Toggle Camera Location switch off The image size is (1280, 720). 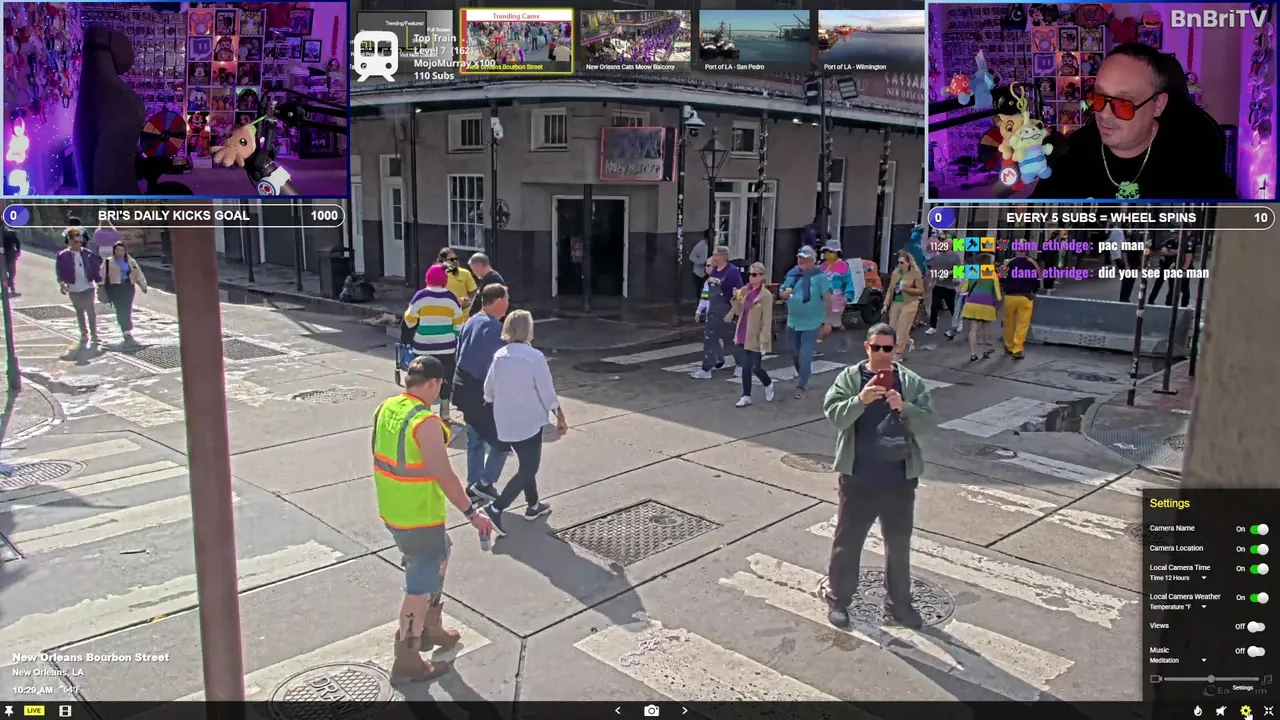[1259, 549]
